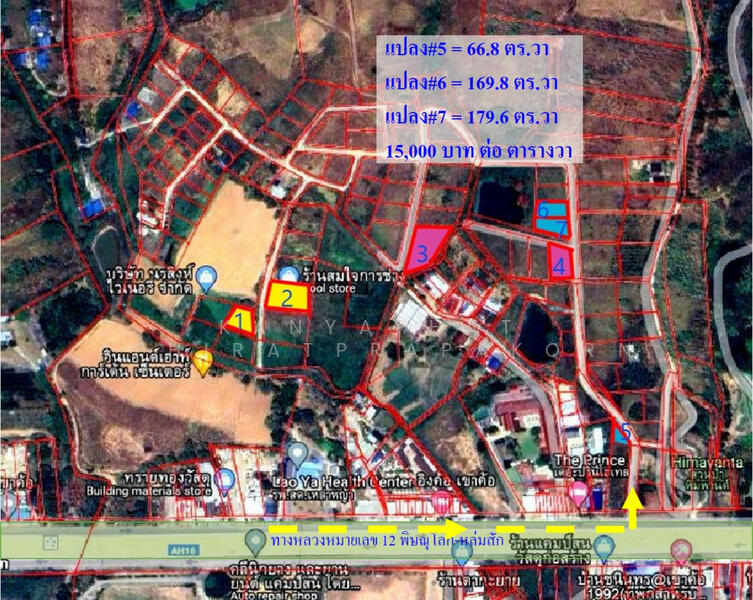Select the magenta plot number 3
753x600 pixels.
[x=423, y=252]
